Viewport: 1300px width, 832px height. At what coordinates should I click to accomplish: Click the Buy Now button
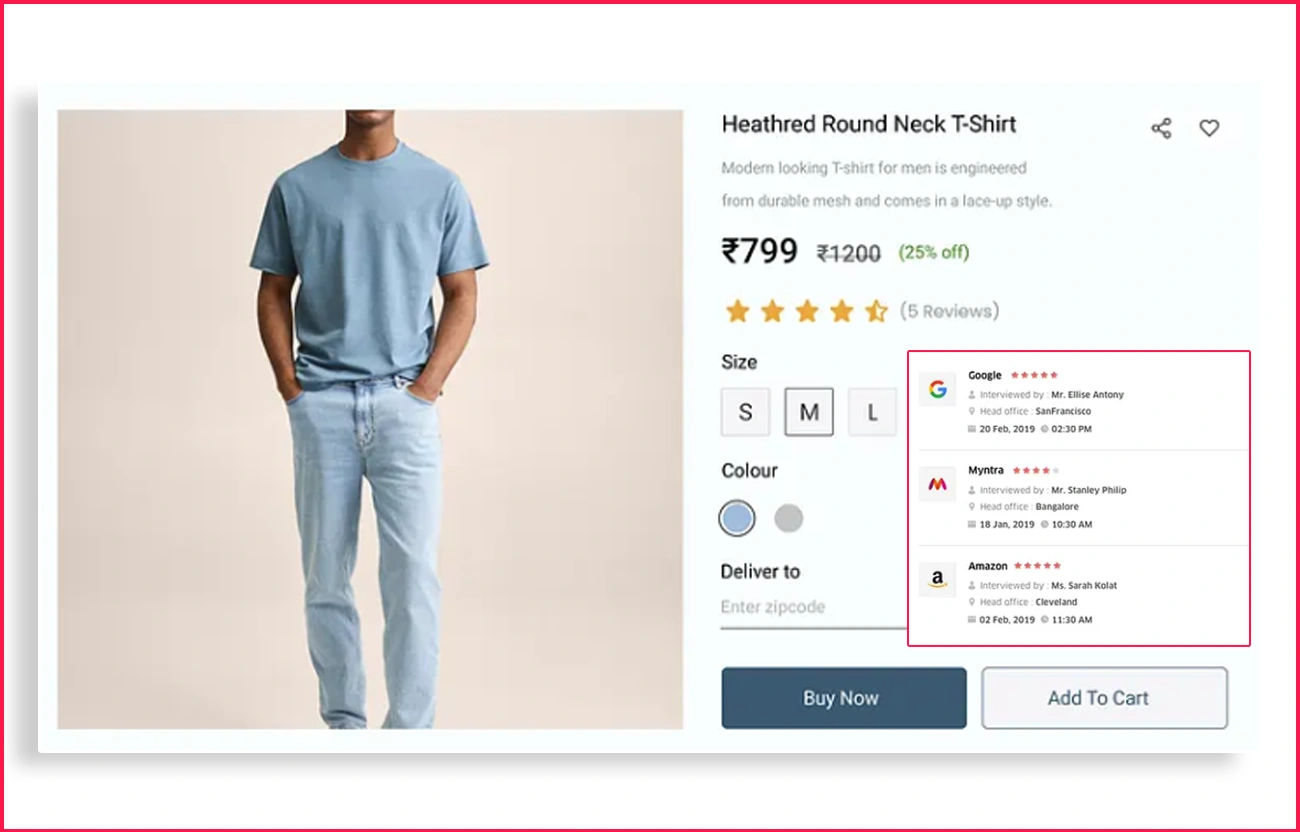844,698
